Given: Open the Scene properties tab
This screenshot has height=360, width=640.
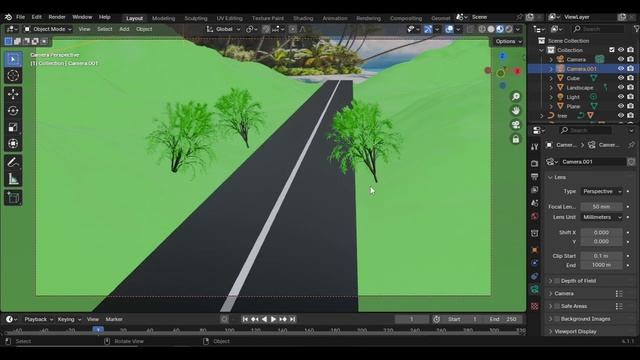Looking at the screenshot, I should tap(535, 203).
